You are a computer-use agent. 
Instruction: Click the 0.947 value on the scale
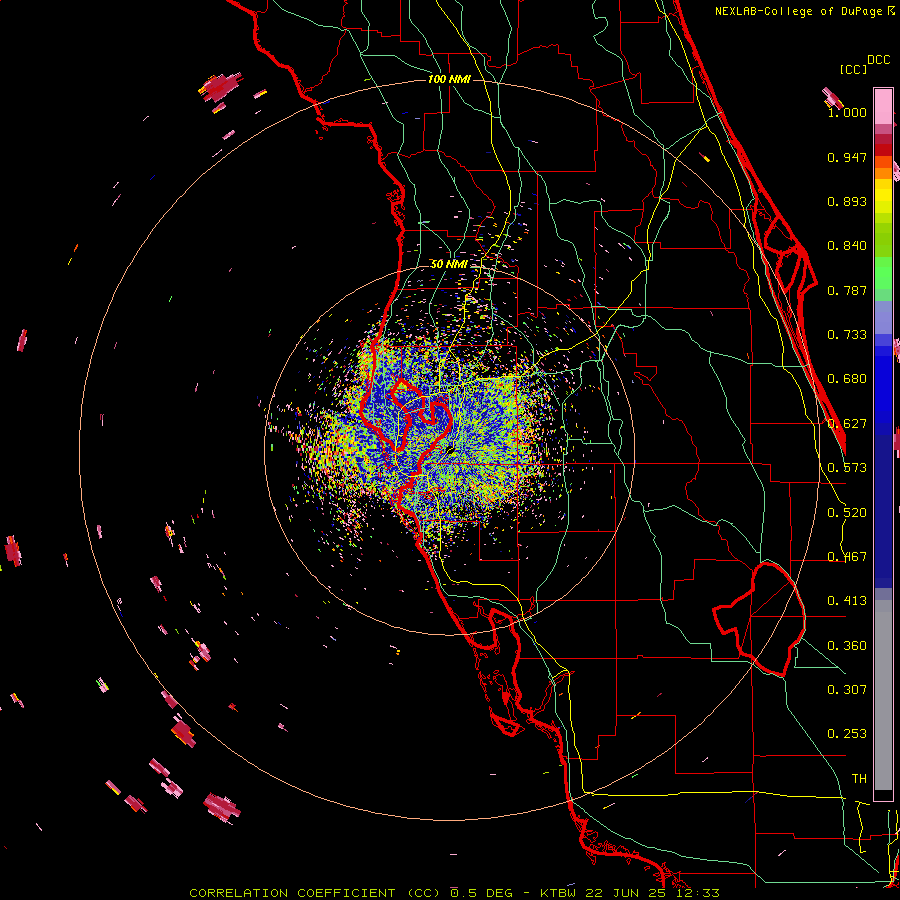(x=847, y=157)
